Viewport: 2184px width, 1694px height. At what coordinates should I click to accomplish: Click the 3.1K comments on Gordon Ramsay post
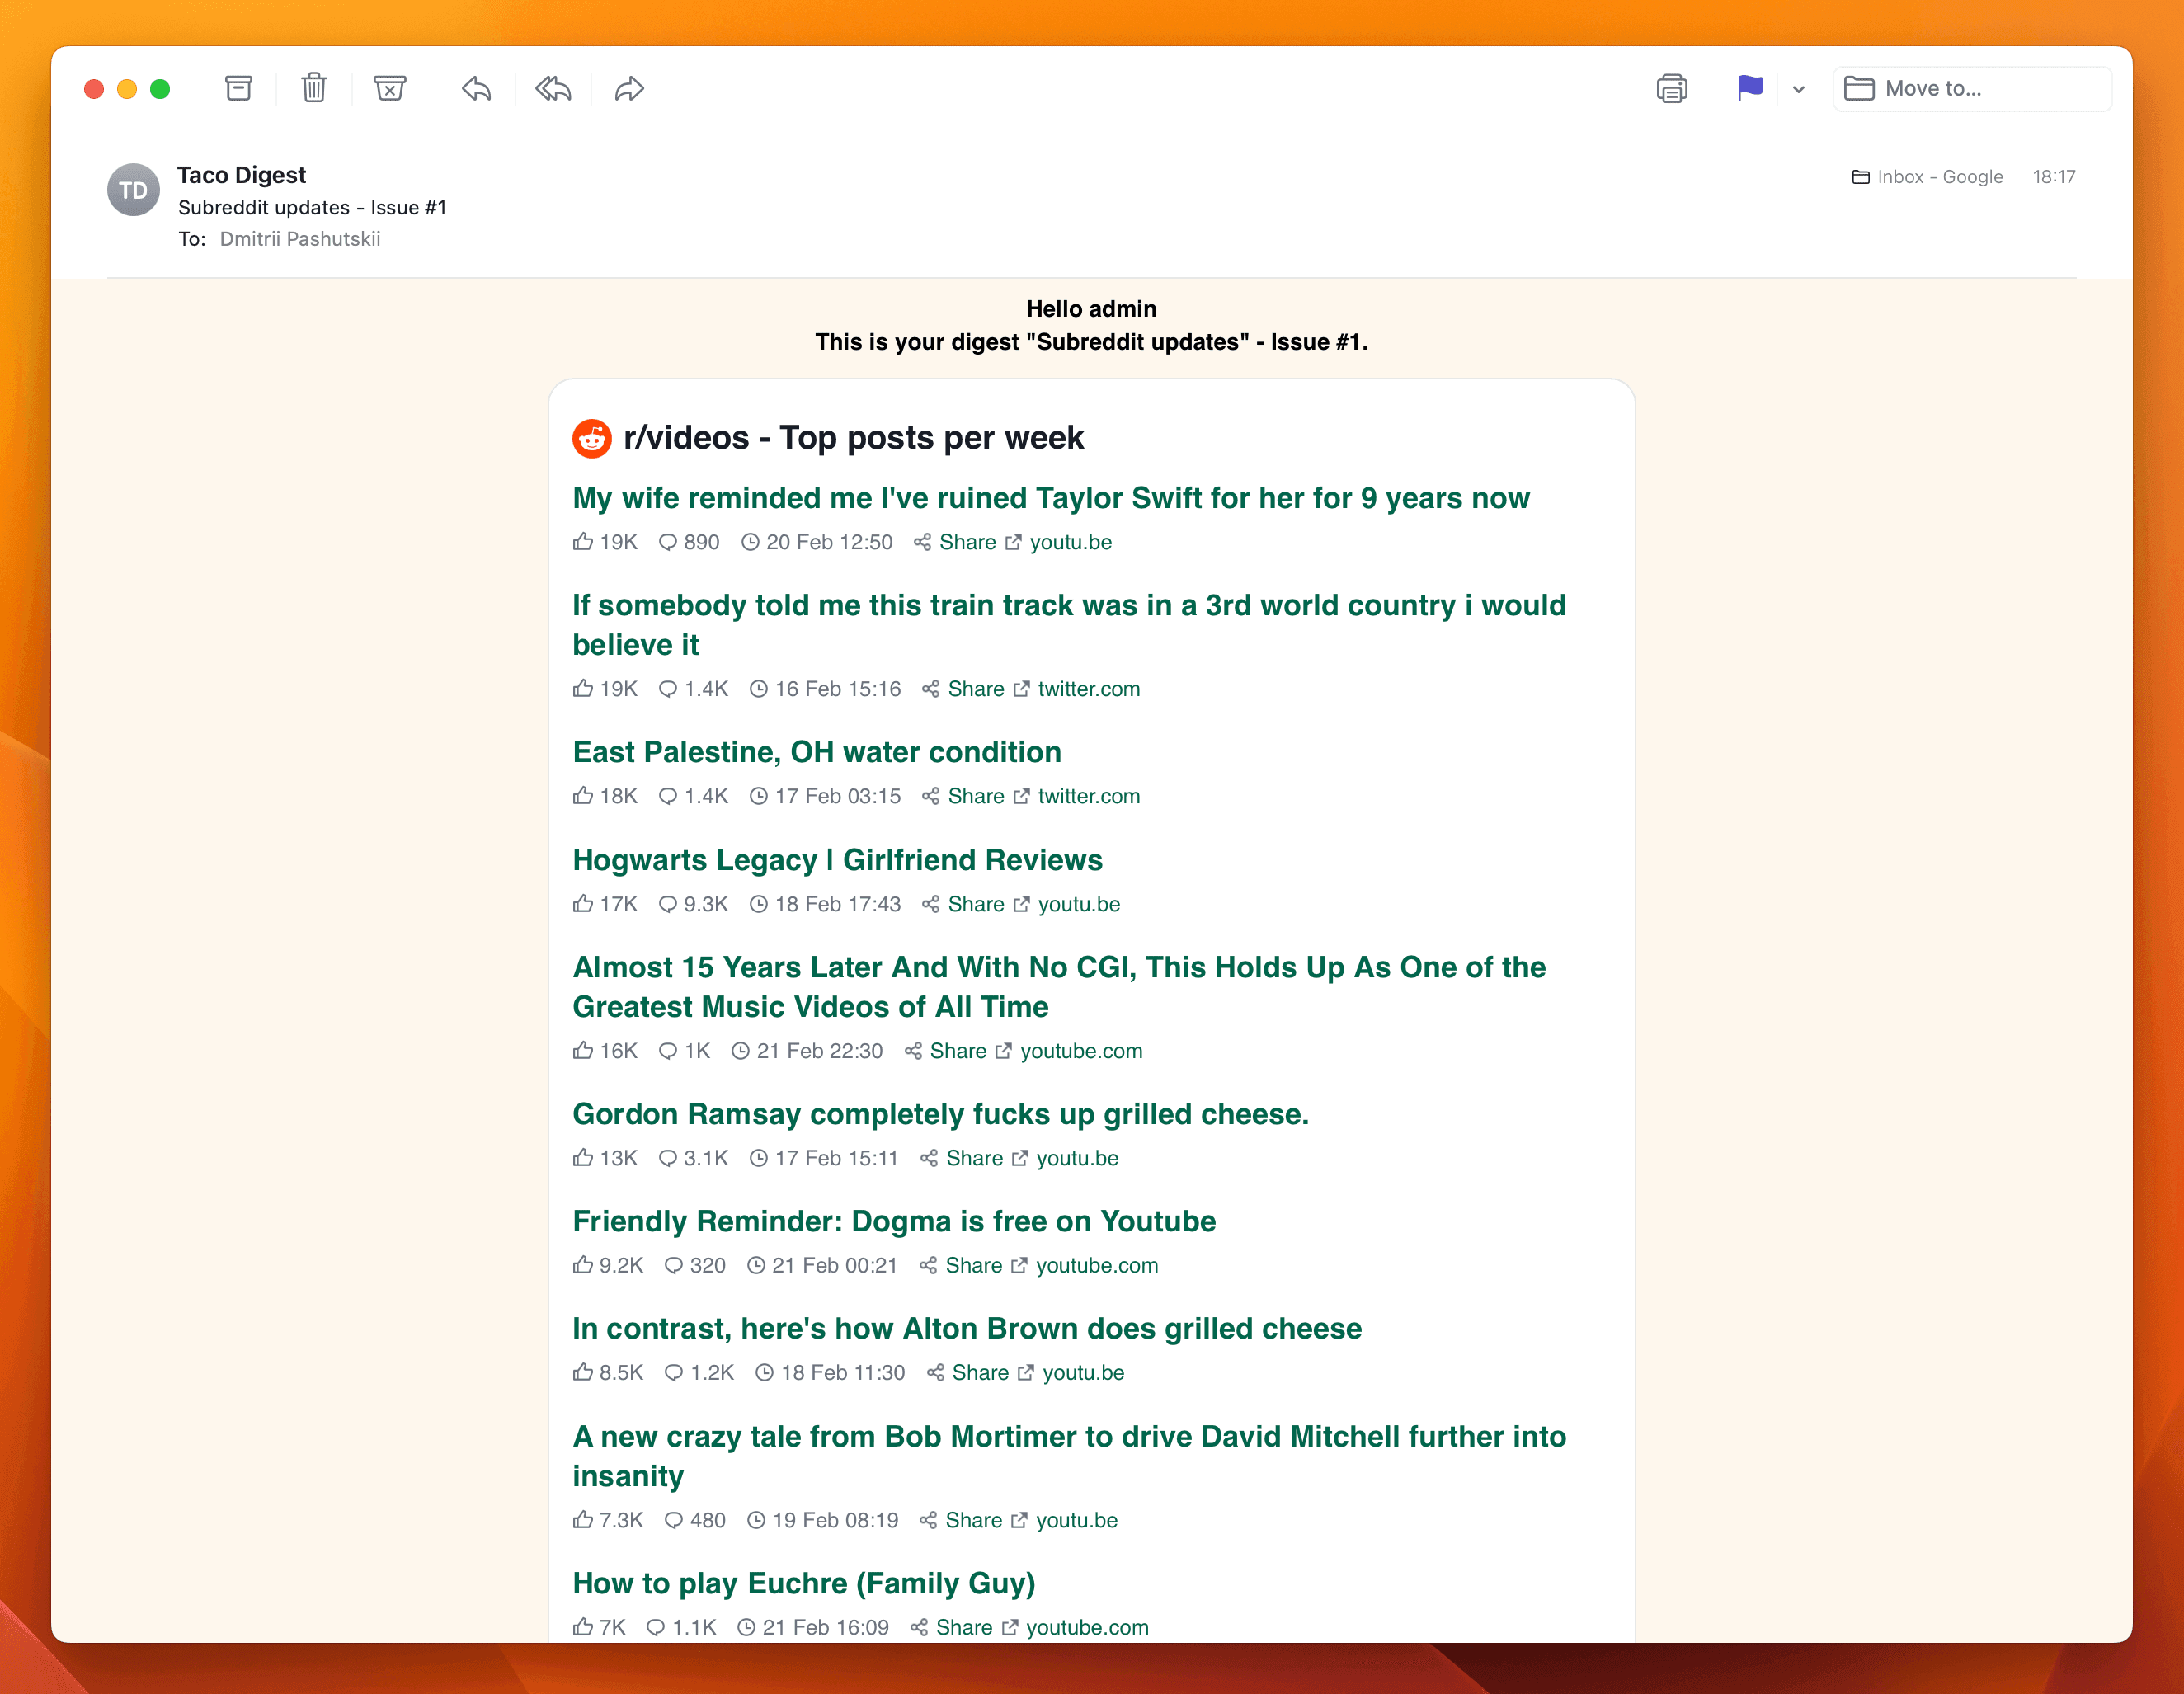[x=693, y=1158]
